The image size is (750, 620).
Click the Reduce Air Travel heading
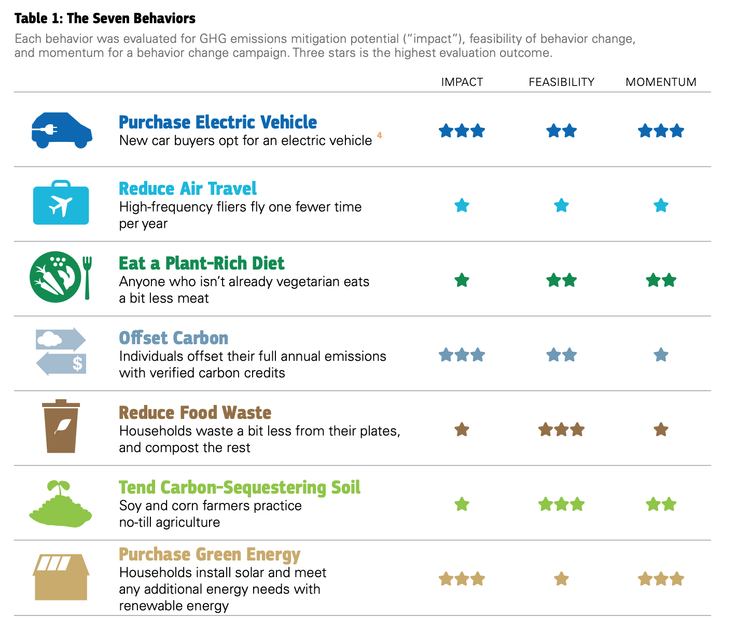tap(188, 188)
